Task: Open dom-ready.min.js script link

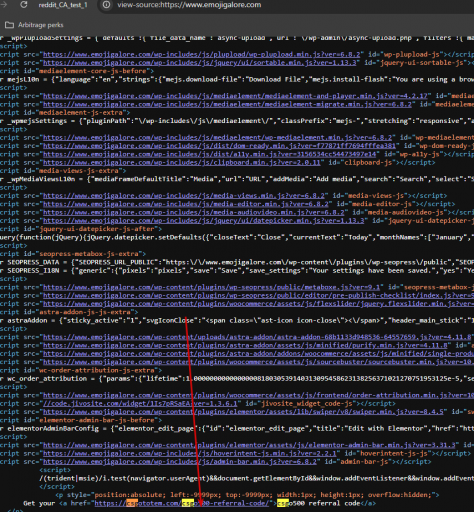Action: point(219,146)
